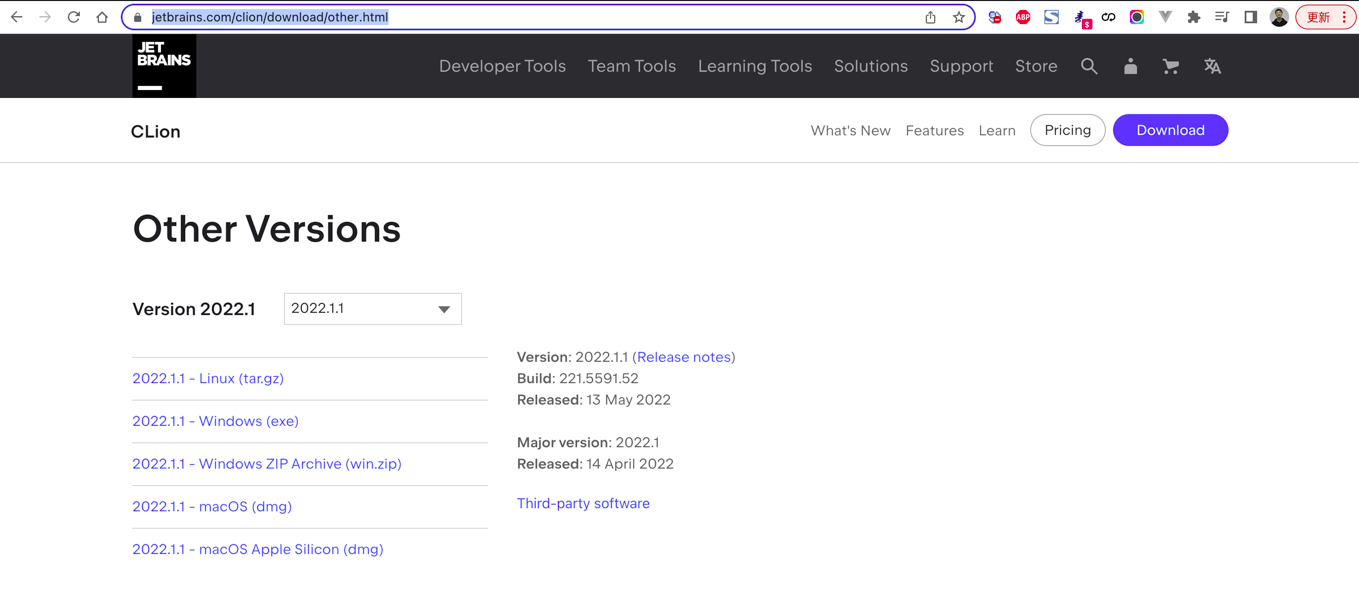This screenshot has height=590, width=1359.
Task: Open the shopping cart
Action: point(1171,66)
